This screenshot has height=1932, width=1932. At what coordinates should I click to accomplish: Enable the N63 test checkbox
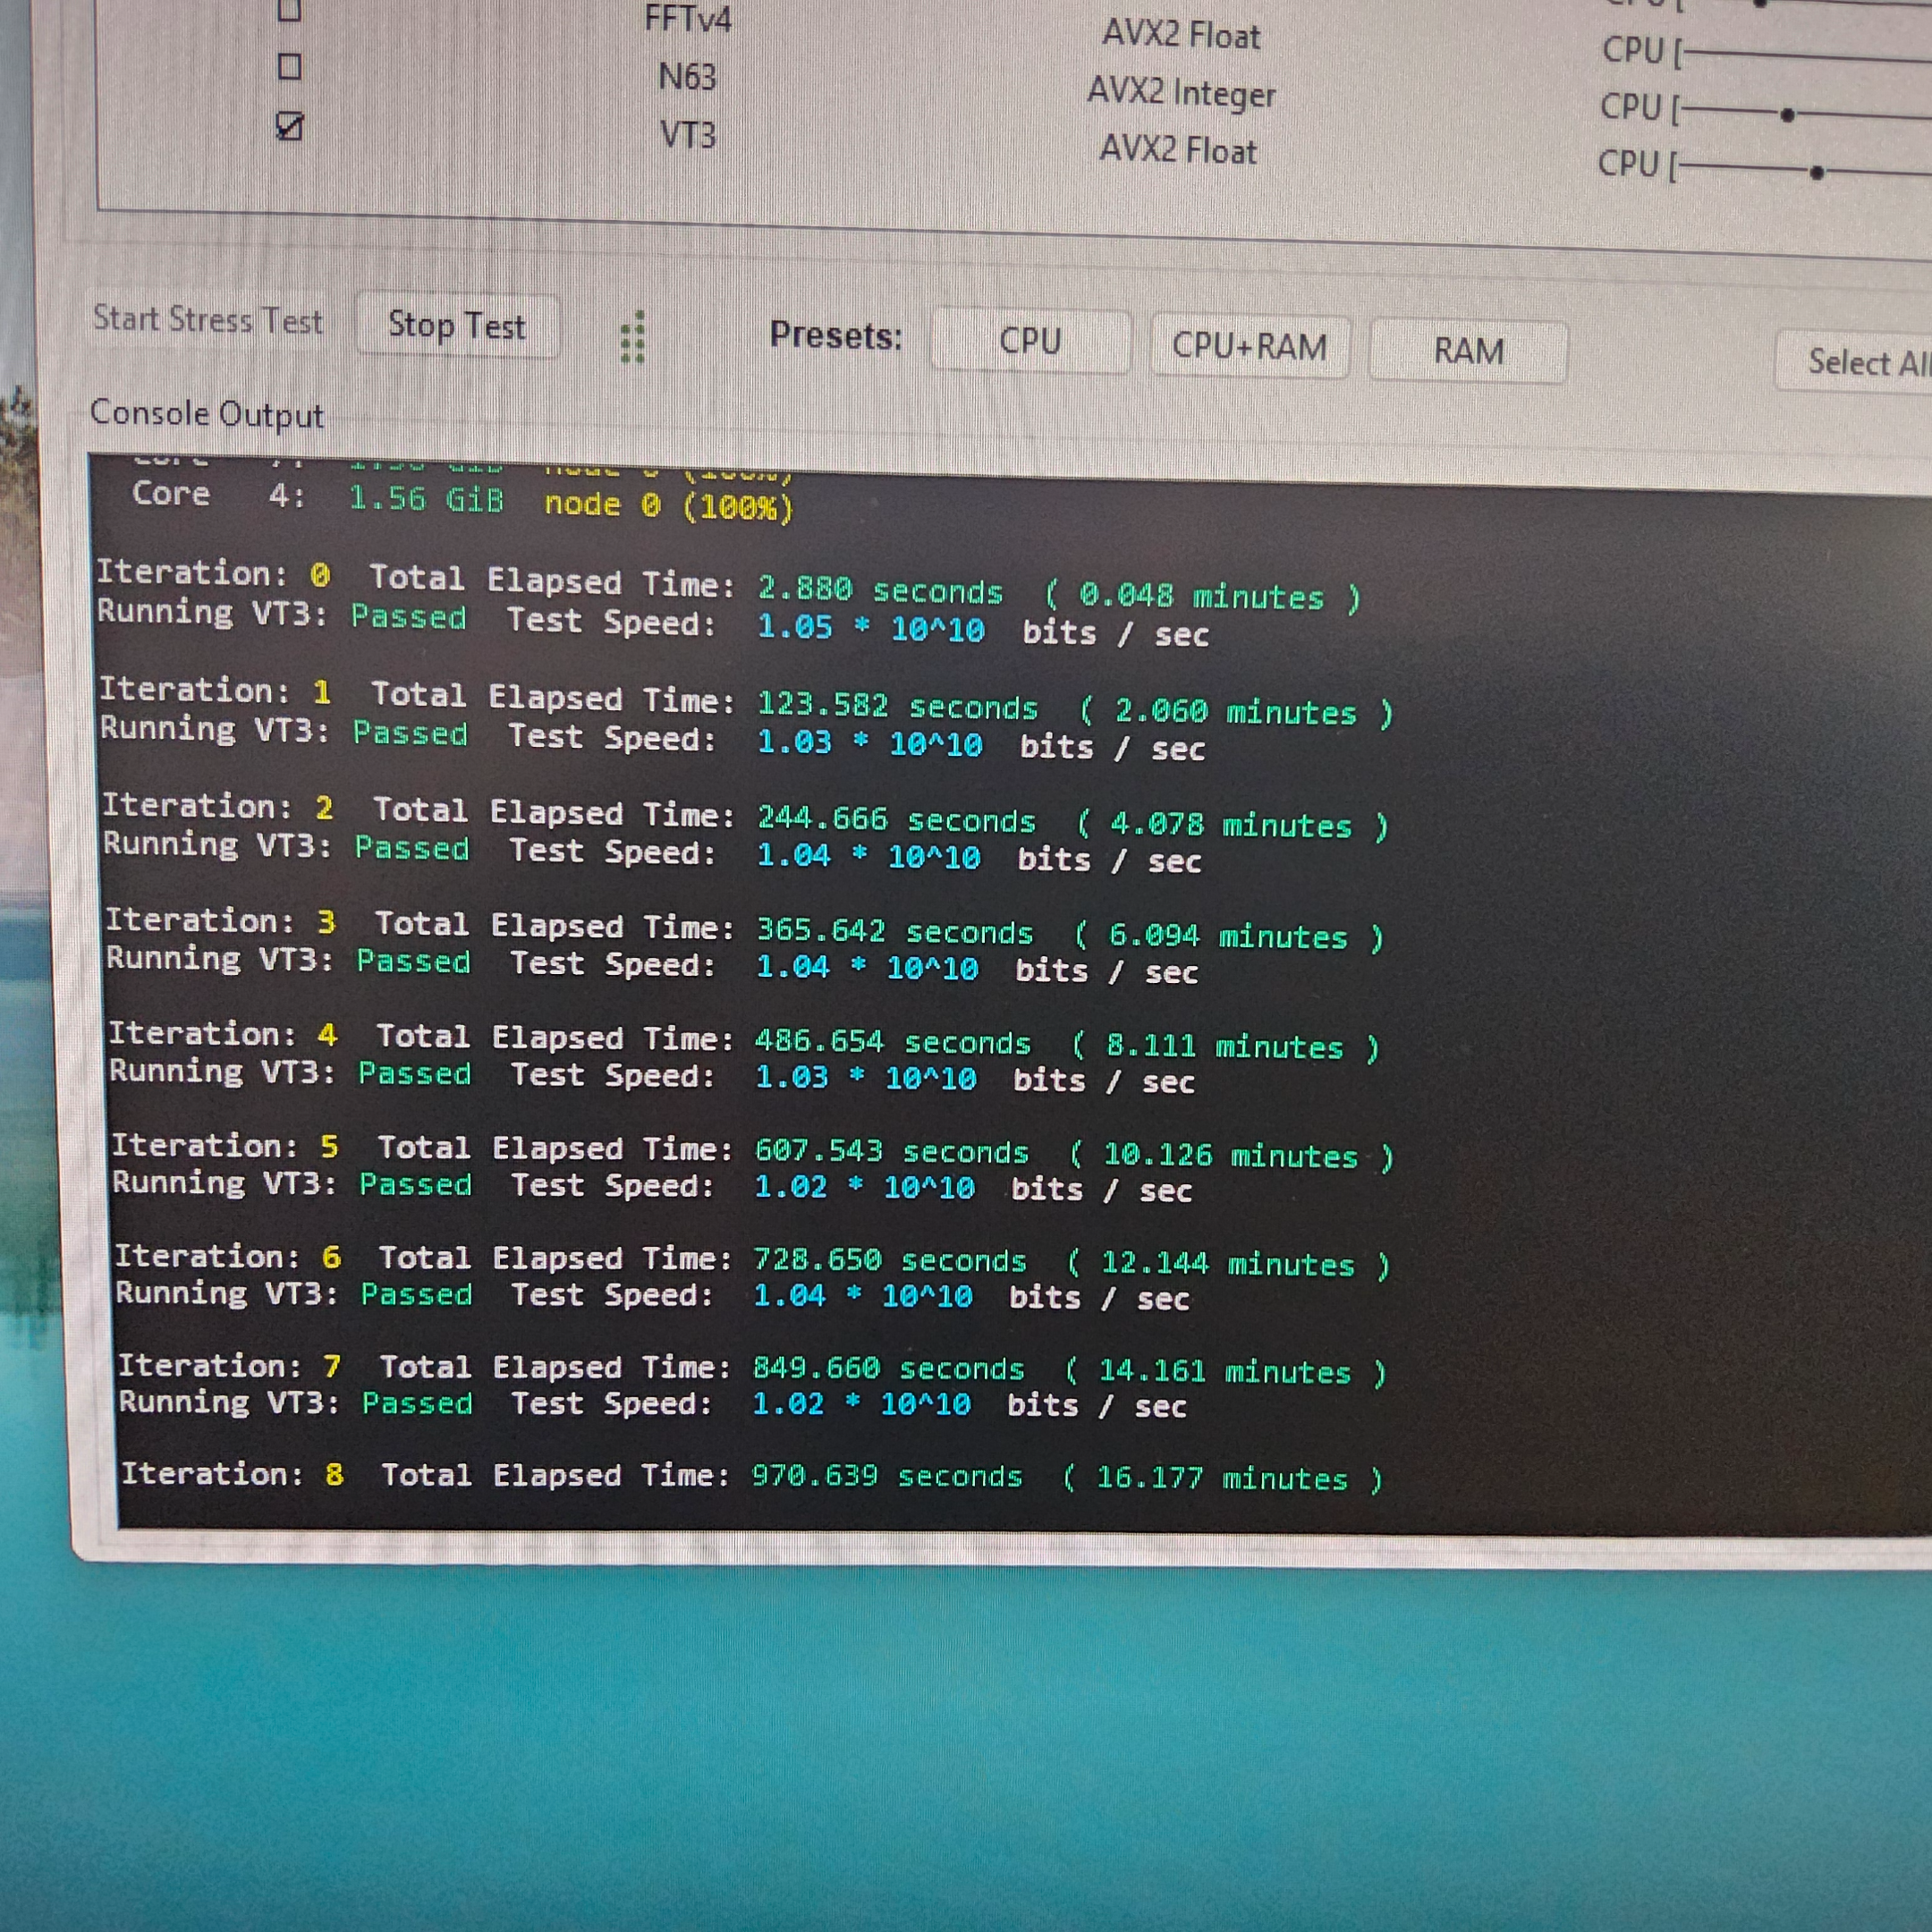click(x=289, y=67)
